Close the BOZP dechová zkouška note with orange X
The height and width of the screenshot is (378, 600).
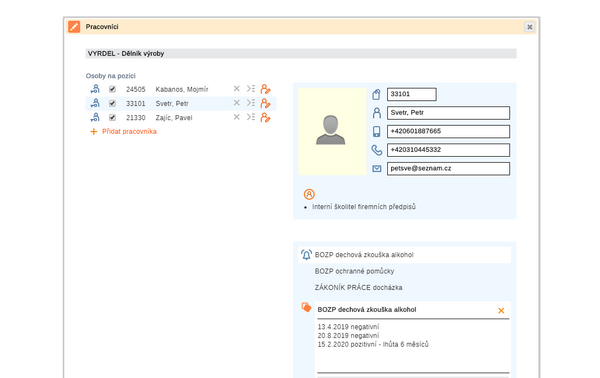501,311
